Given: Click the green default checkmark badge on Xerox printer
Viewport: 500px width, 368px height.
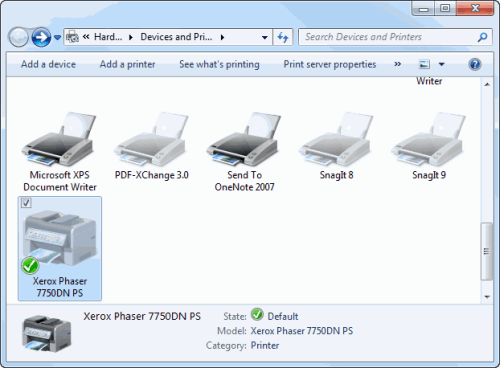Looking at the screenshot, I should point(30,266).
